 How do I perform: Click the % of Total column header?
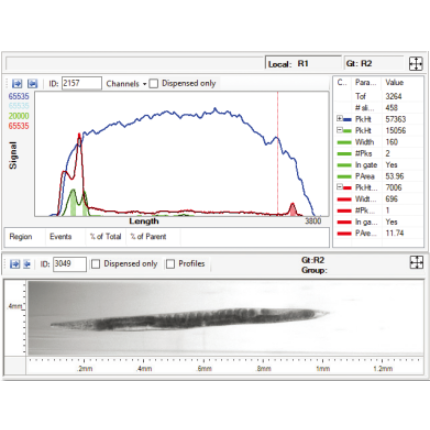click(105, 237)
